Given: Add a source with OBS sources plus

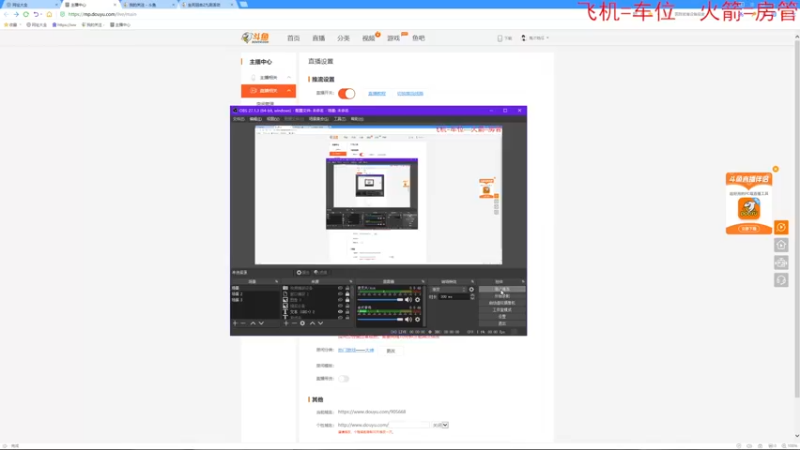Looking at the screenshot, I should pyautogui.click(x=286, y=323).
